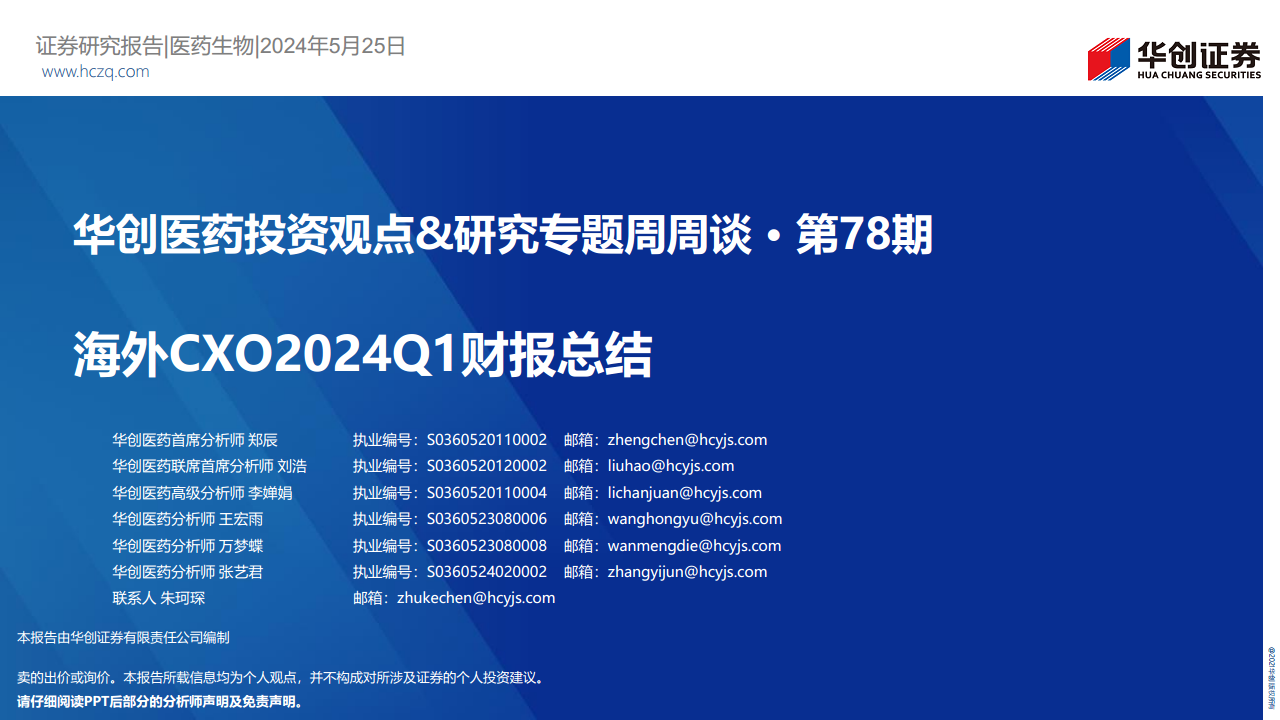Click analyst name 华创医药联席首席分析师 刘浩

coord(210,466)
